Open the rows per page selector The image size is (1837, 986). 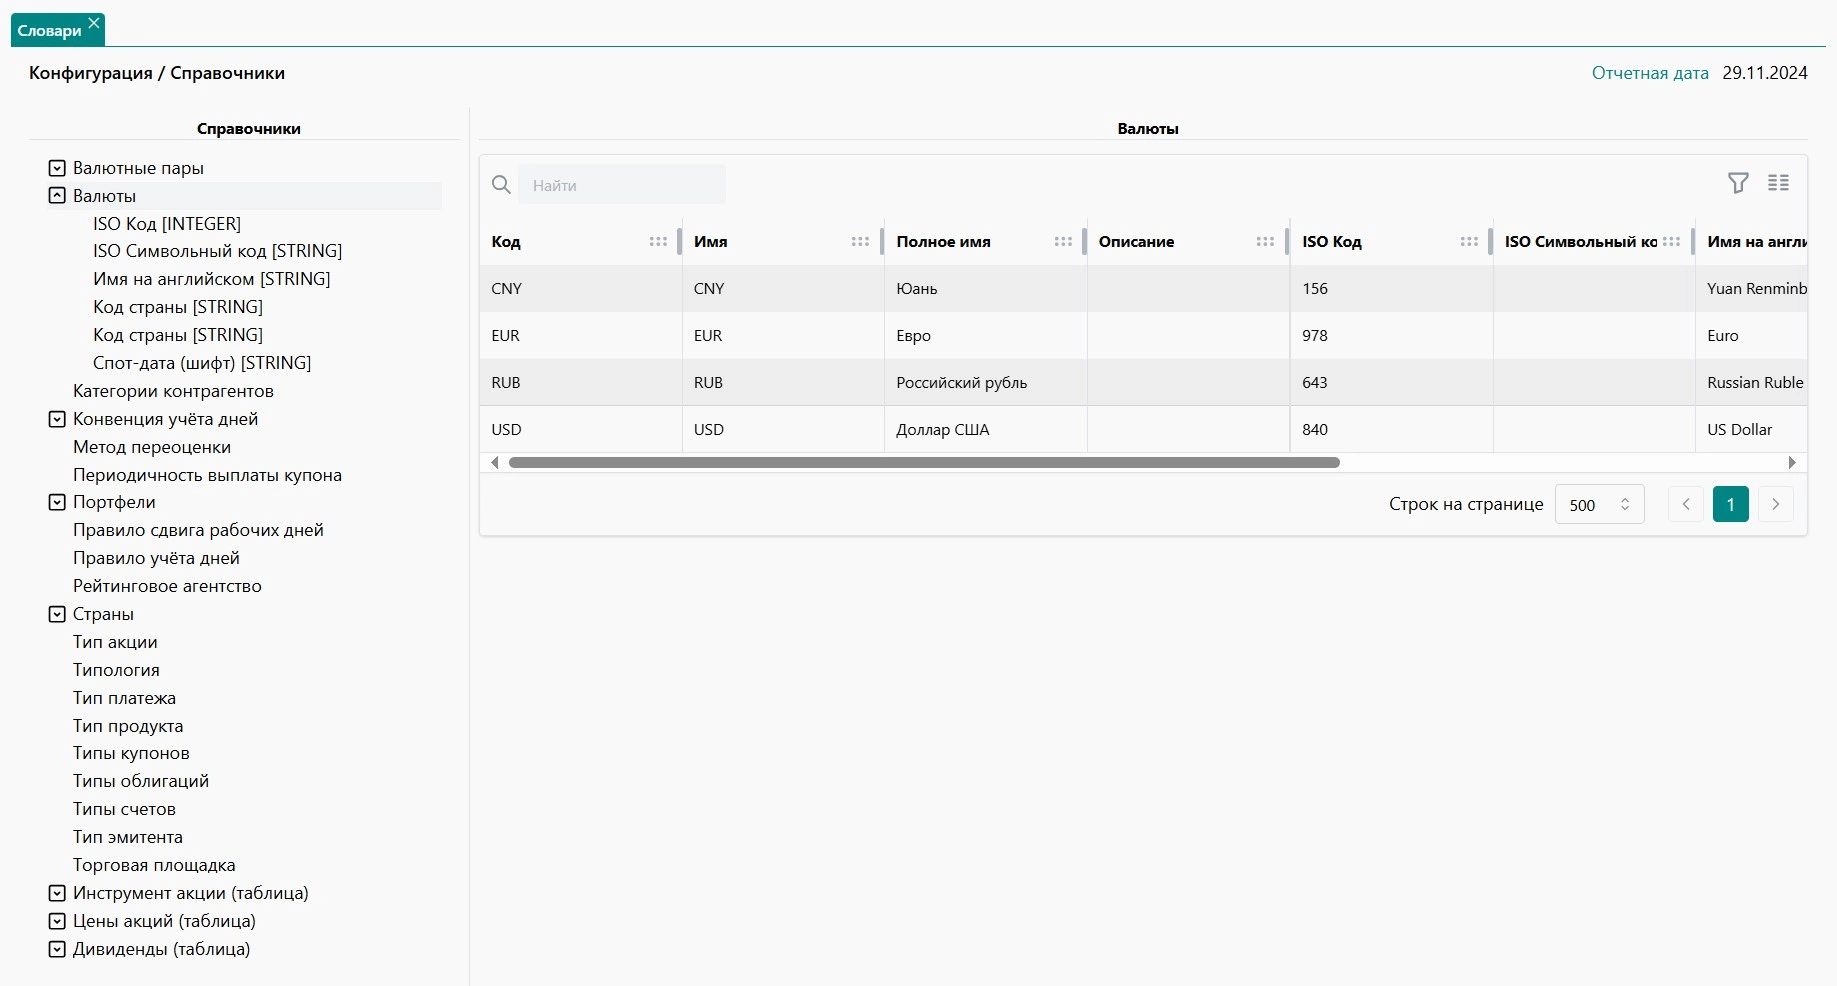(x=1599, y=505)
